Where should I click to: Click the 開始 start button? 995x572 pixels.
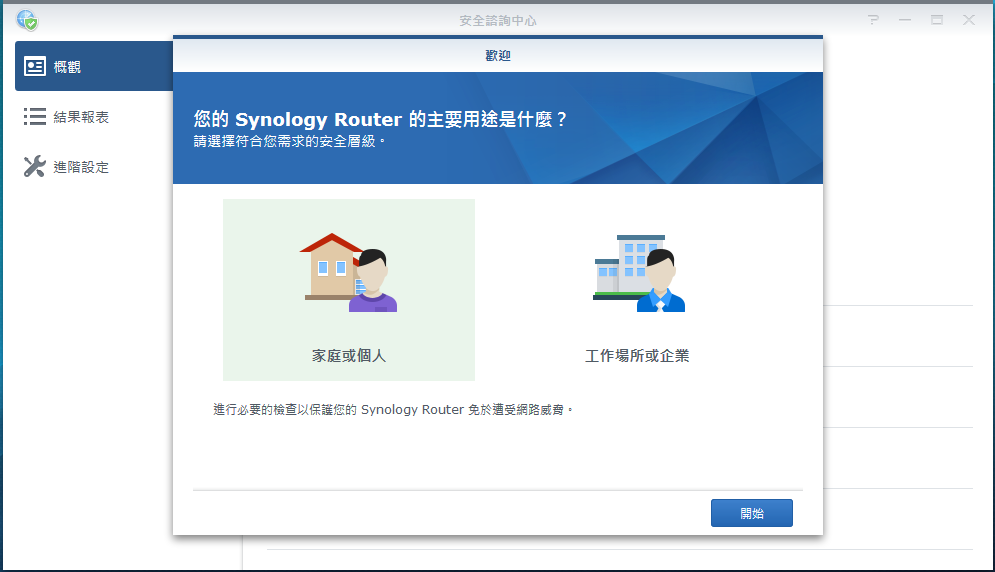(751, 513)
